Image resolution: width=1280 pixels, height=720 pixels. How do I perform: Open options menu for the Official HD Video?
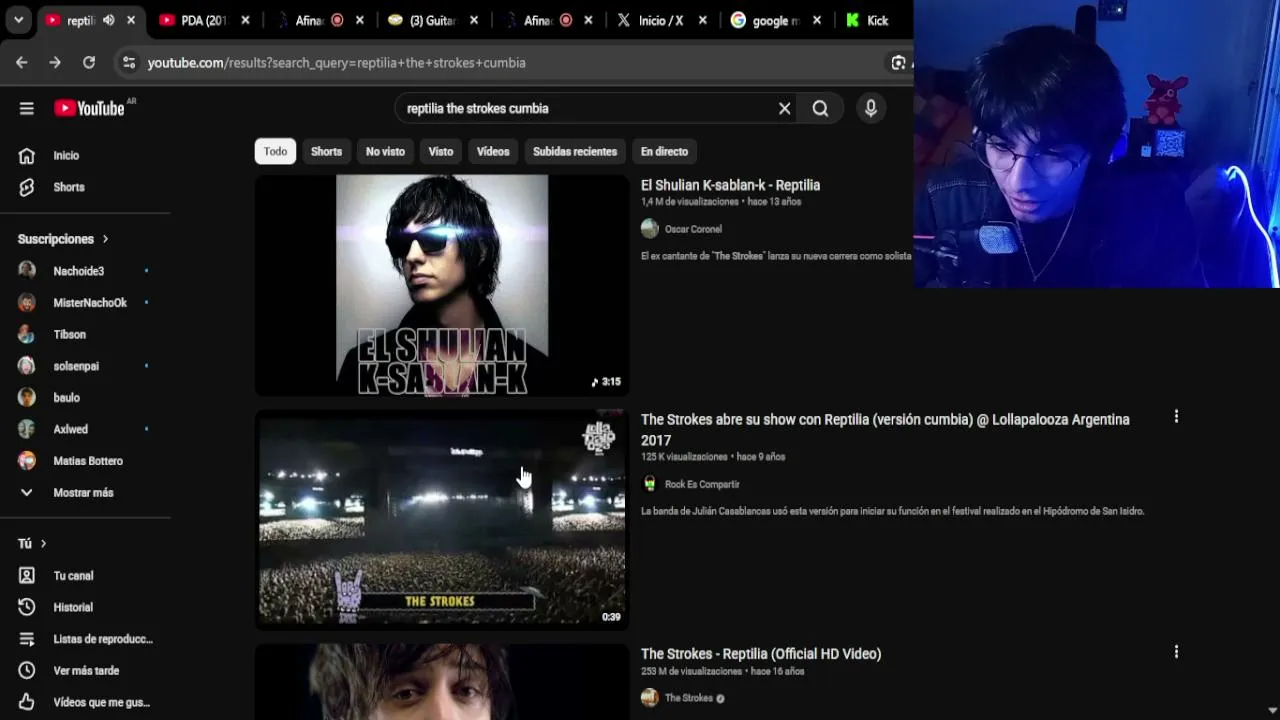click(1176, 652)
